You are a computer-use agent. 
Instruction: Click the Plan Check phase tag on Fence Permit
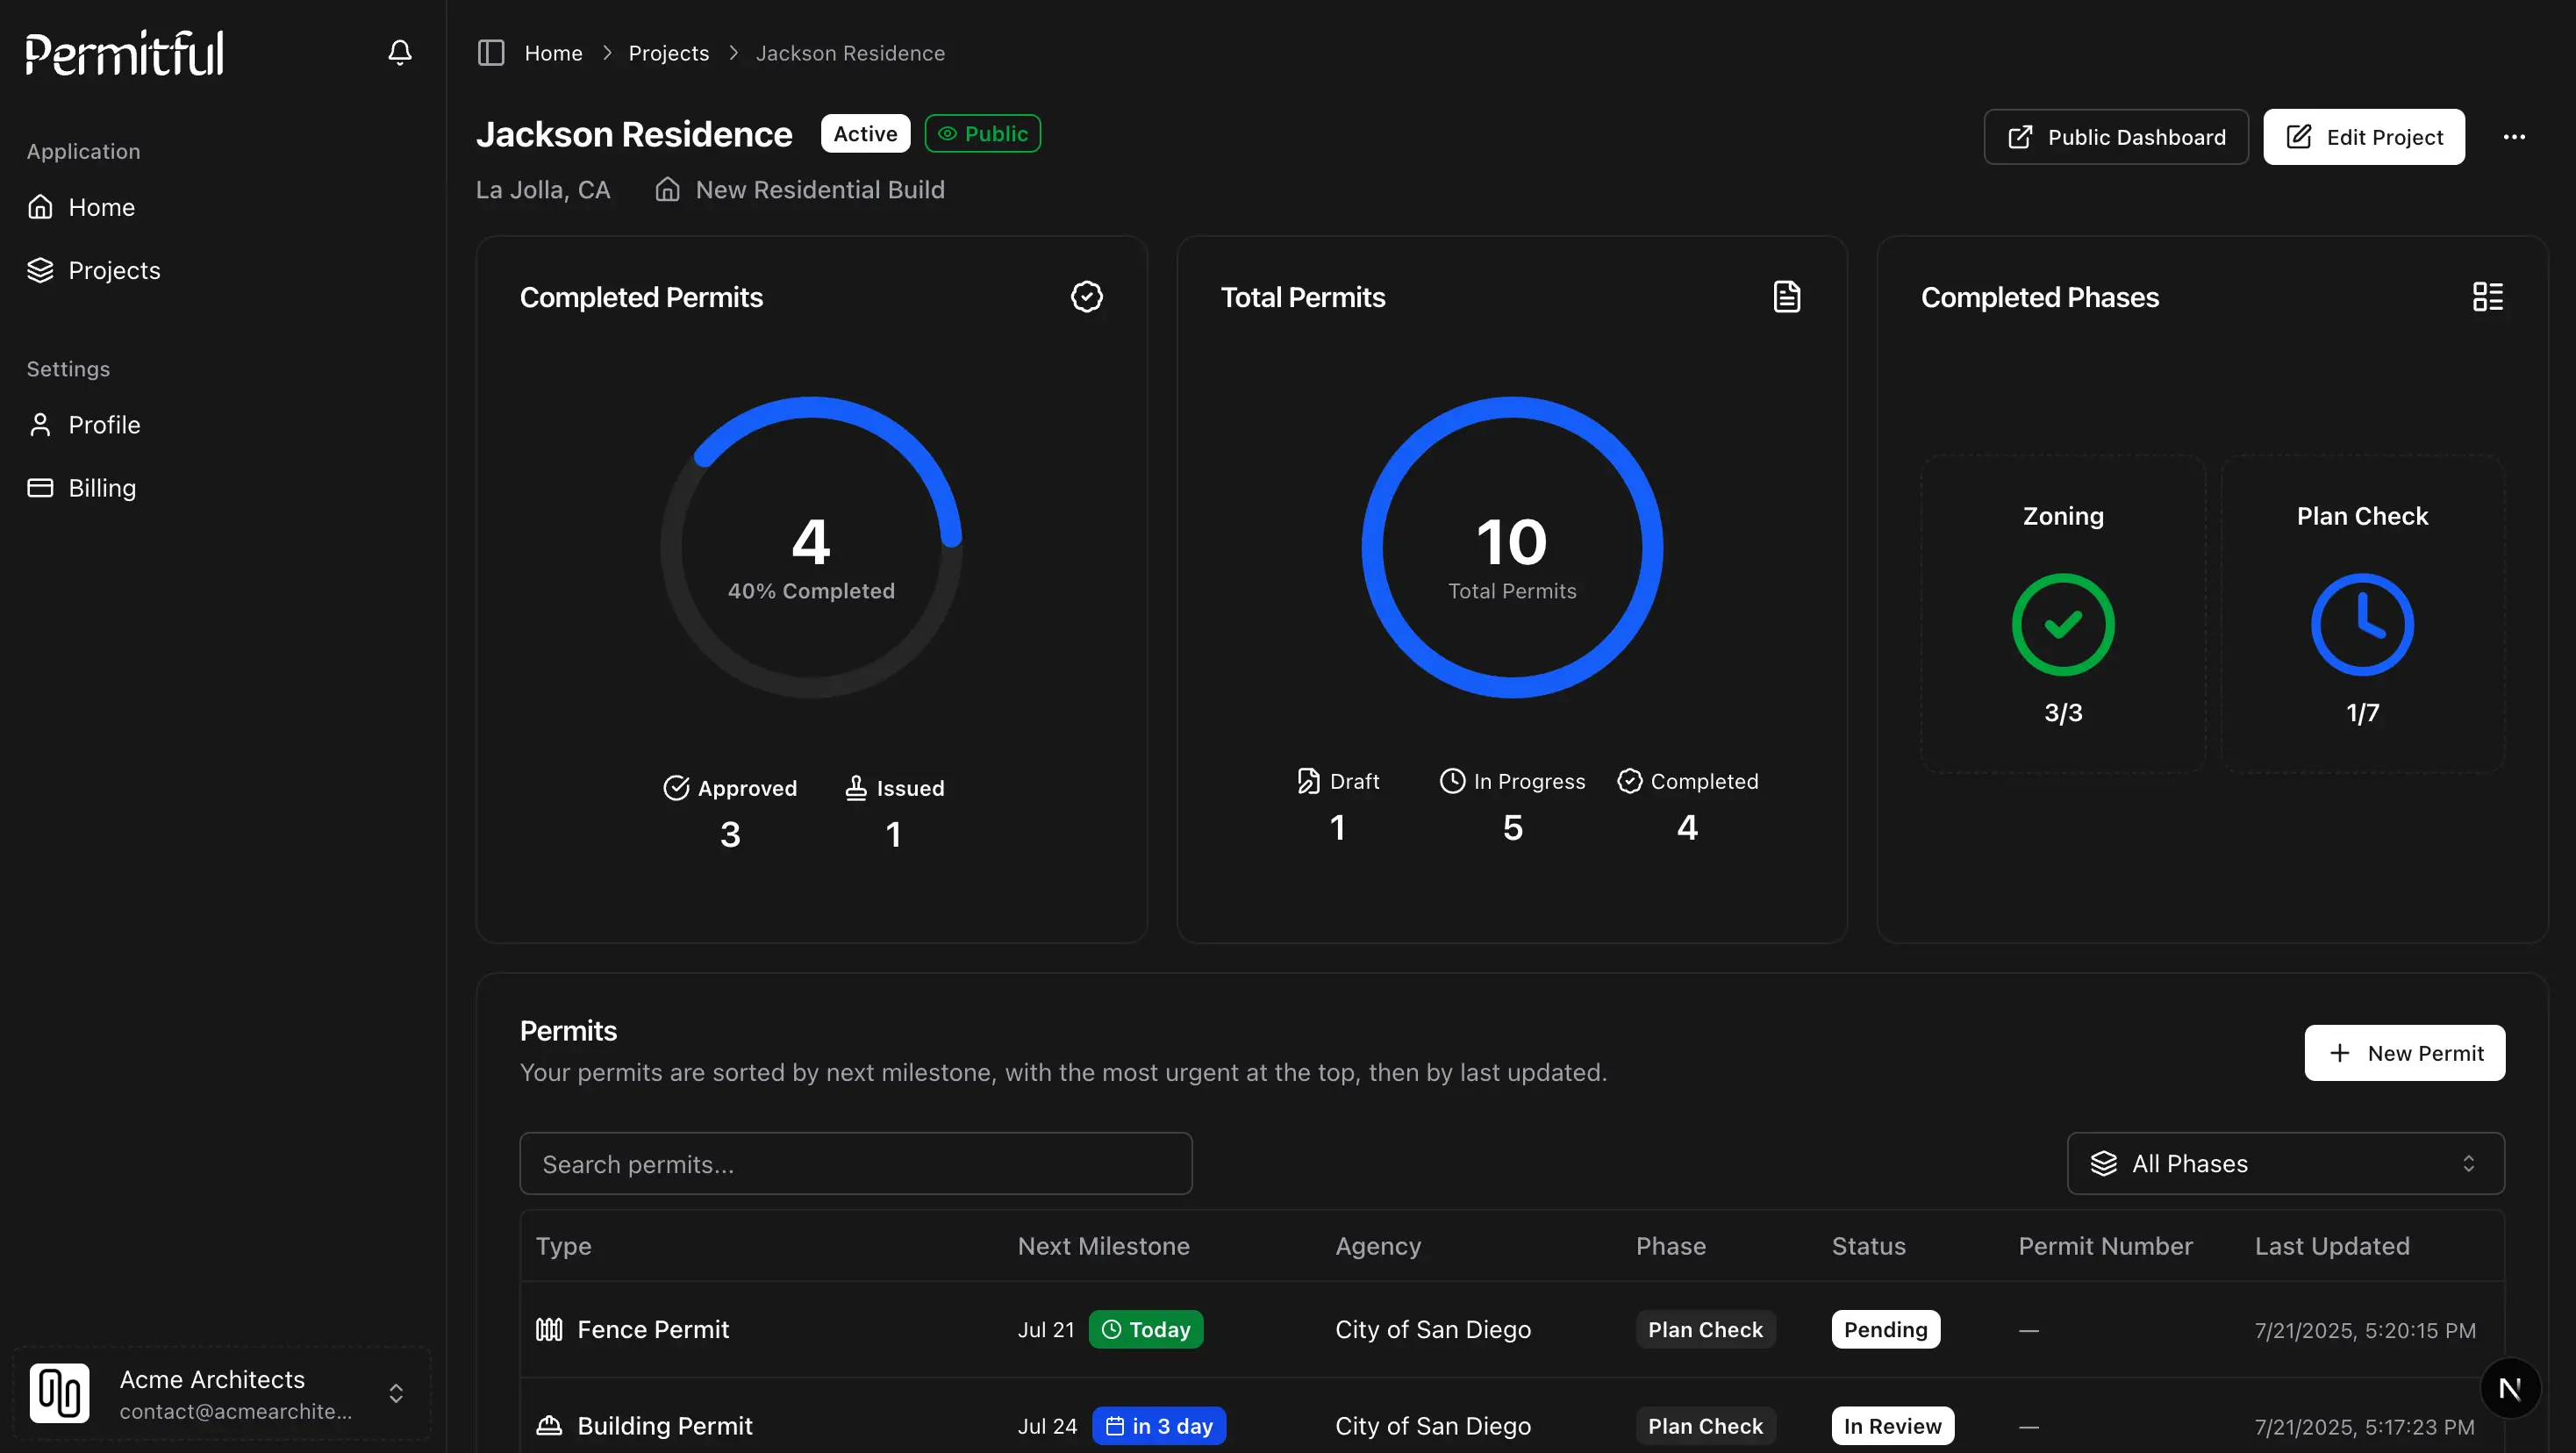click(x=1705, y=1329)
